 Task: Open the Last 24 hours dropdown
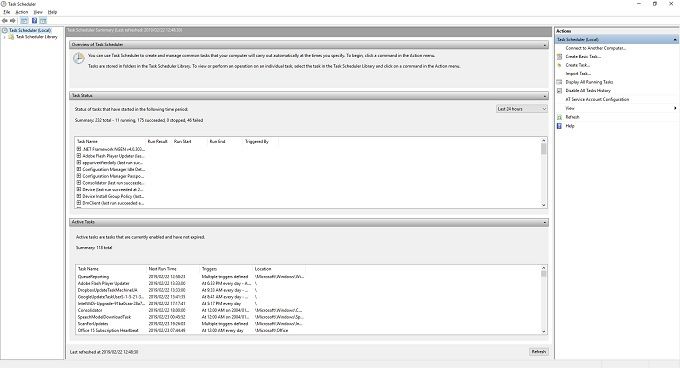(522, 109)
